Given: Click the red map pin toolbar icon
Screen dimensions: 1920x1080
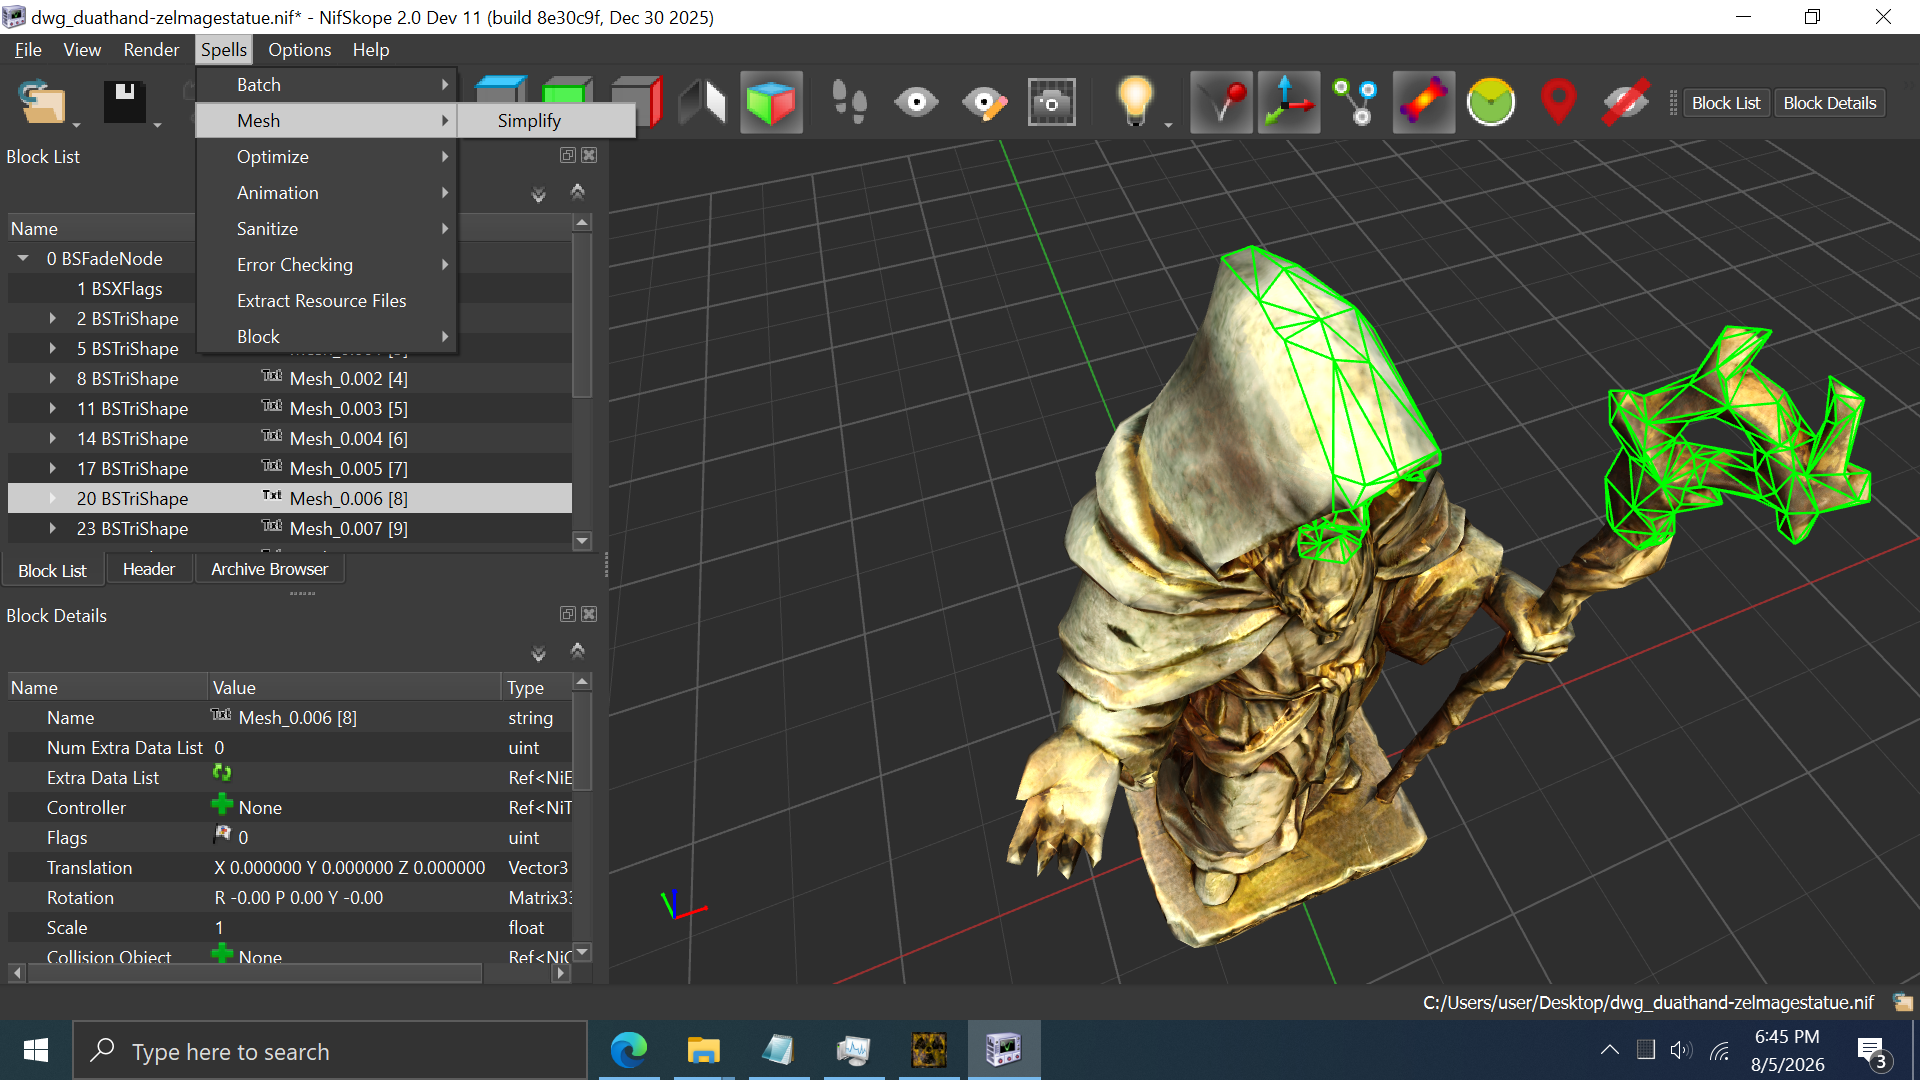Looking at the screenshot, I should [x=1558, y=102].
